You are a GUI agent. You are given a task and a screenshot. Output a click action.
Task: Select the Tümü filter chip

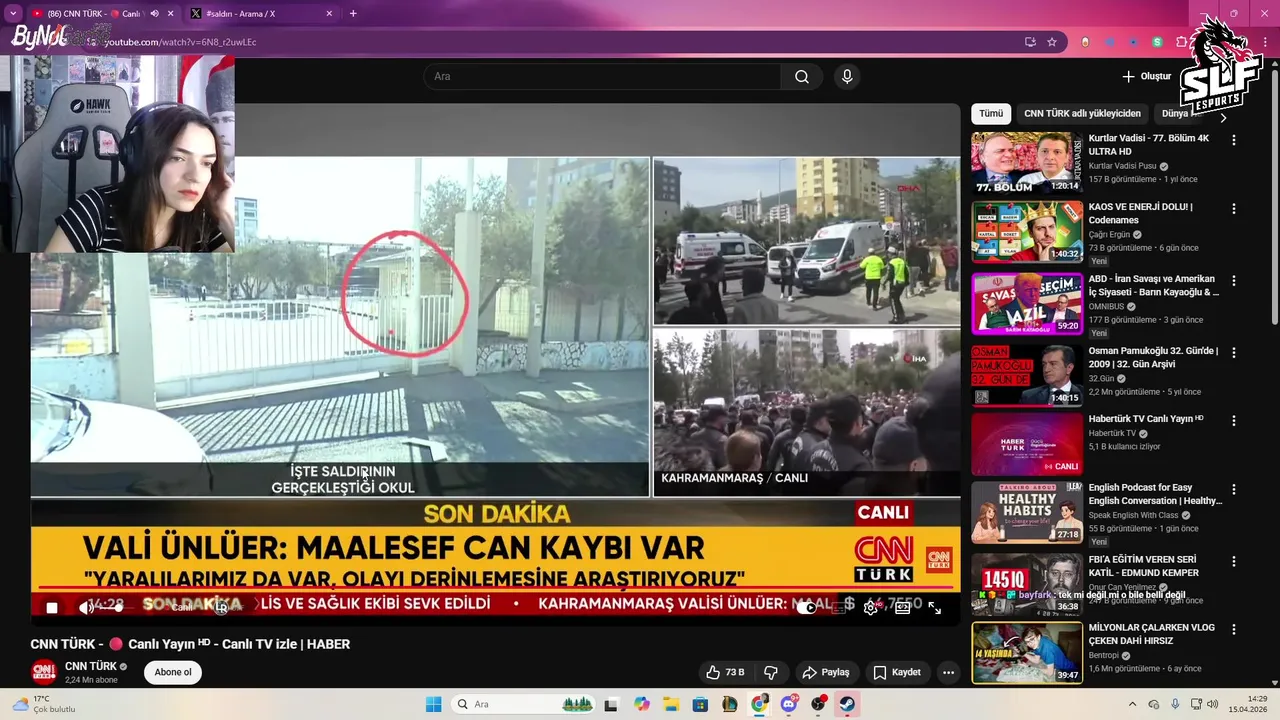tap(991, 114)
